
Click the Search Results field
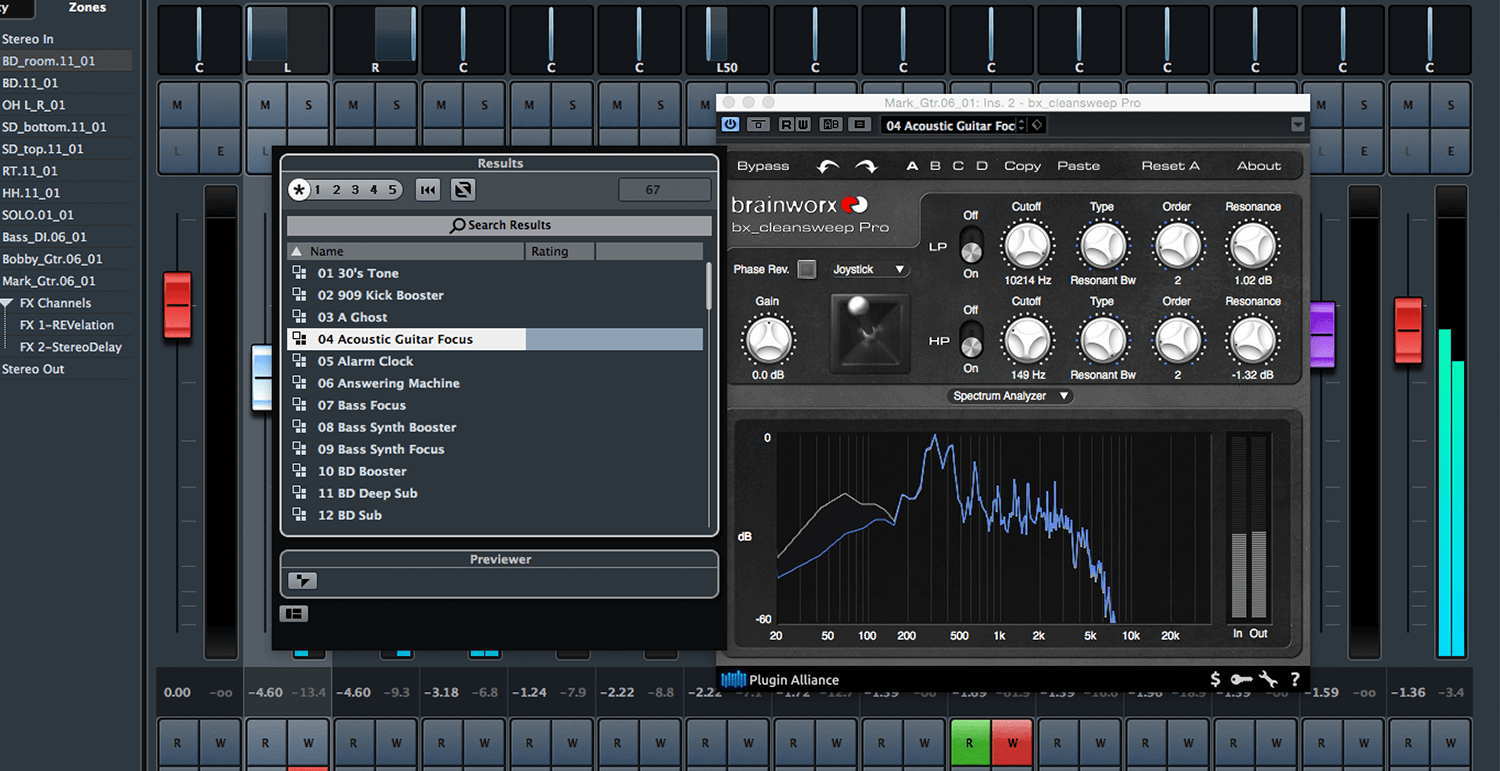coord(499,225)
